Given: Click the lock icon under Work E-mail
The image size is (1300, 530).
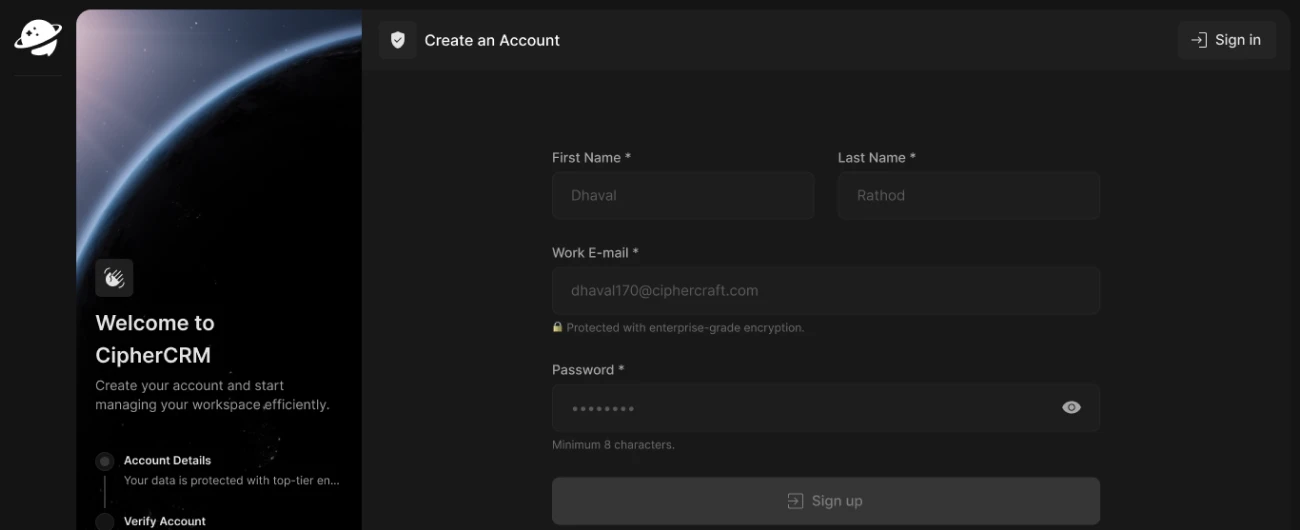Looking at the screenshot, I should [558, 327].
